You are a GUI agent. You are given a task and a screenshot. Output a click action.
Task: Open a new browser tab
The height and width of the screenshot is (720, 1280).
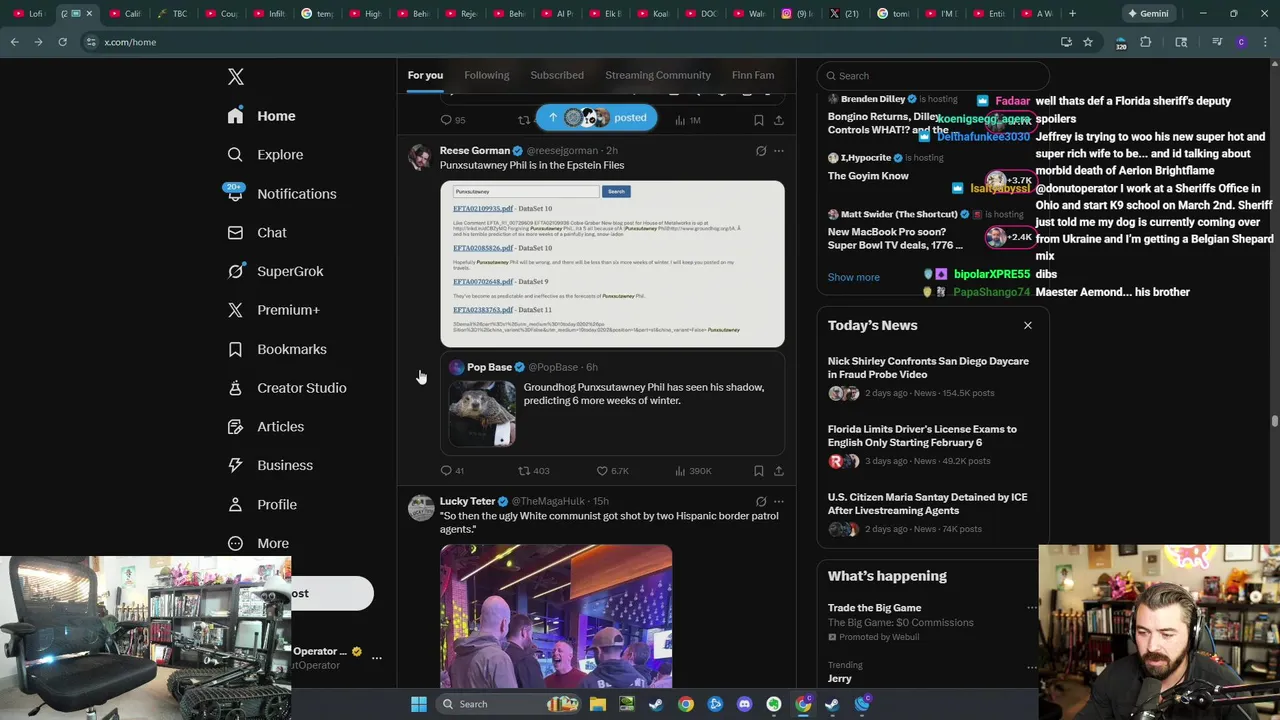[x=1072, y=14]
